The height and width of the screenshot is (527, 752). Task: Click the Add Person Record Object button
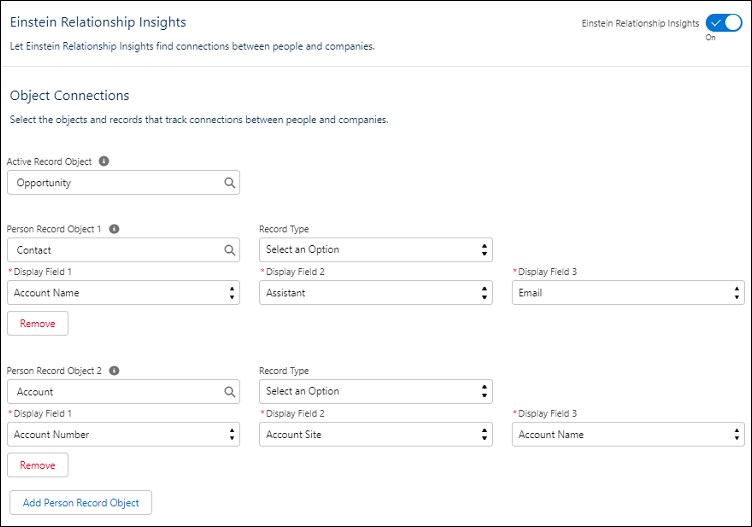pyautogui.click(x=81, y=503)
